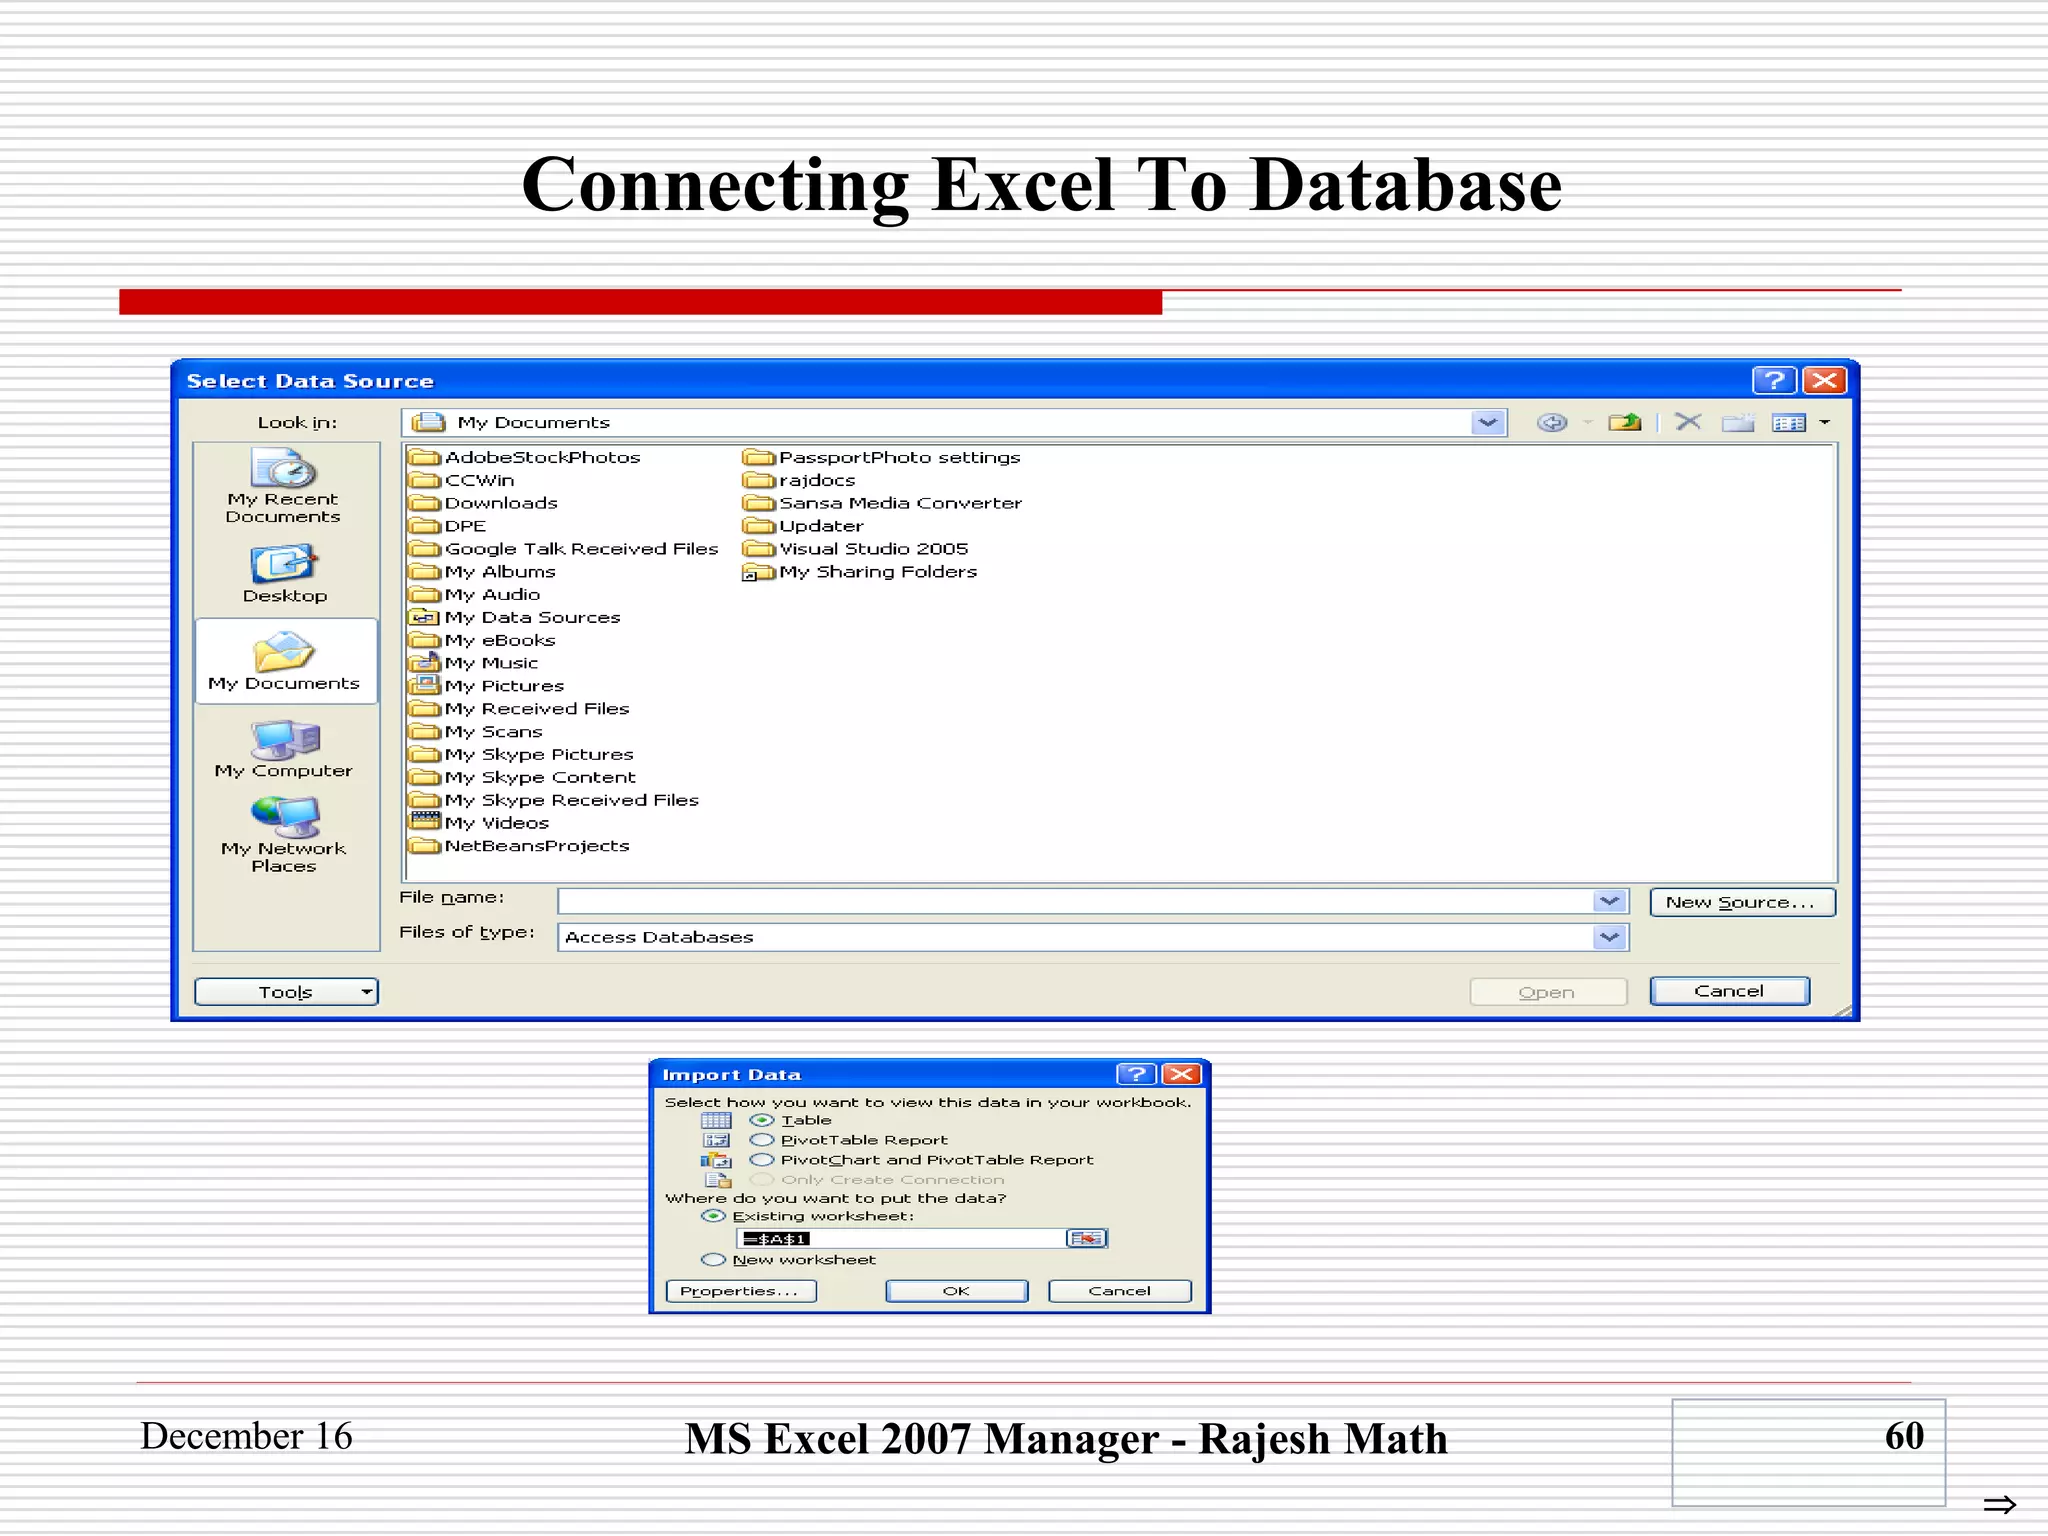
Task: Click the Open button
Action: (x=1547, y=992)
